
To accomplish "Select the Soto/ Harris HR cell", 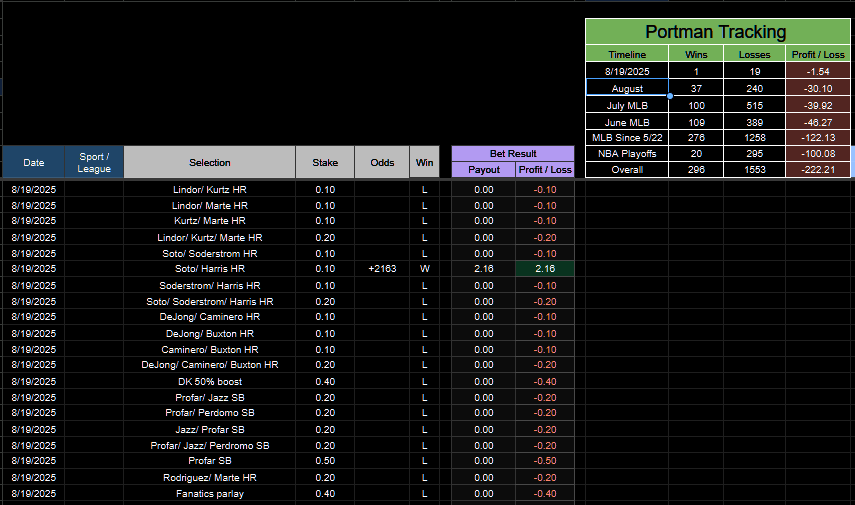I will pyautogui.click(x=209, y=268).
